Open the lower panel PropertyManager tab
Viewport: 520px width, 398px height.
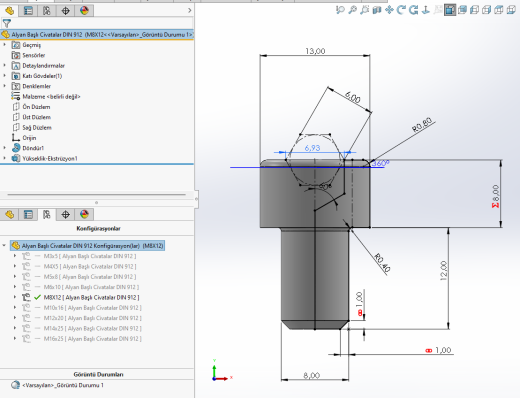[28, 214]
